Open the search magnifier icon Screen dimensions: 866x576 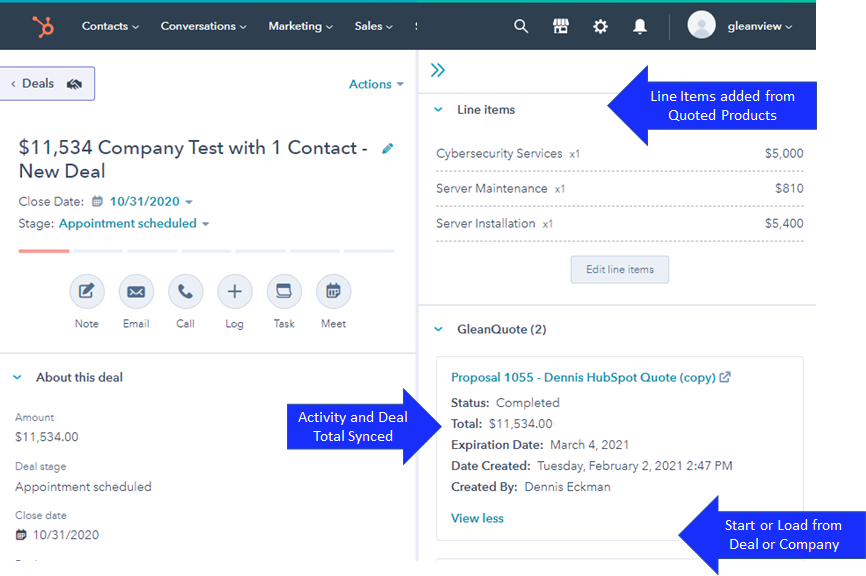tap(521, 26)
